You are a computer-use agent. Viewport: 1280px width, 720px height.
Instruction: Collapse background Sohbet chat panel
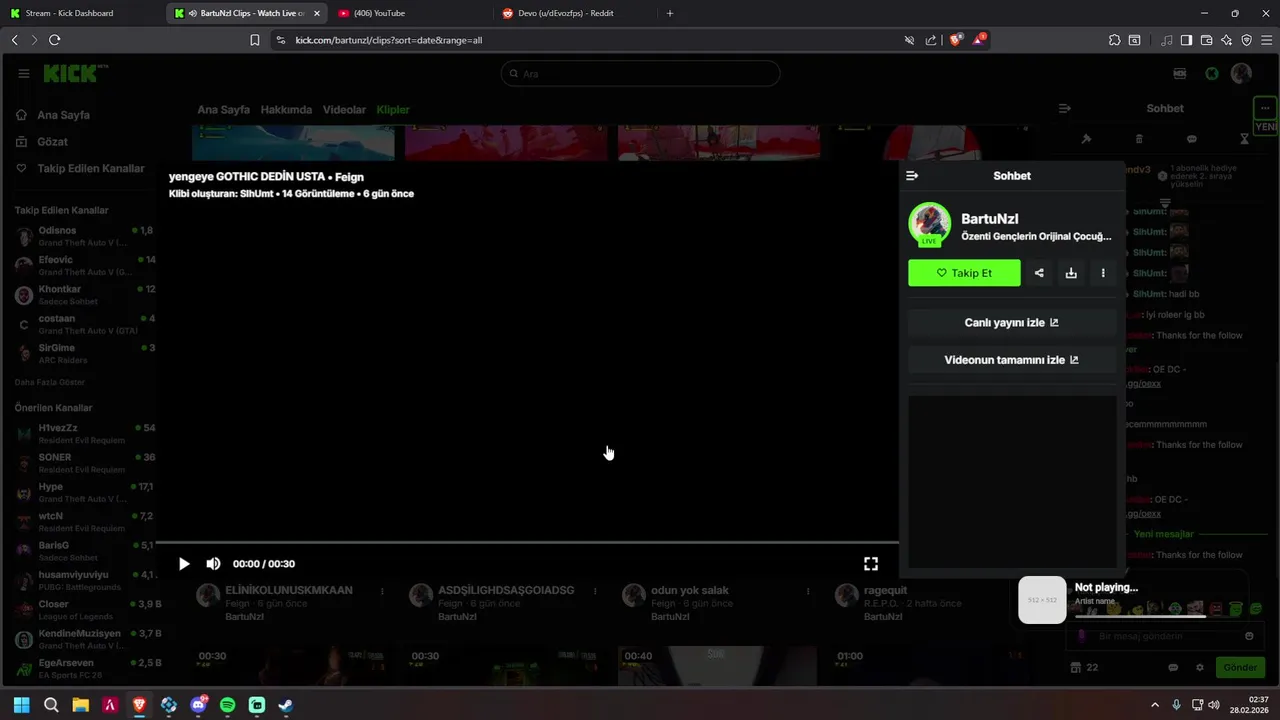click(x=1065, y=108)
